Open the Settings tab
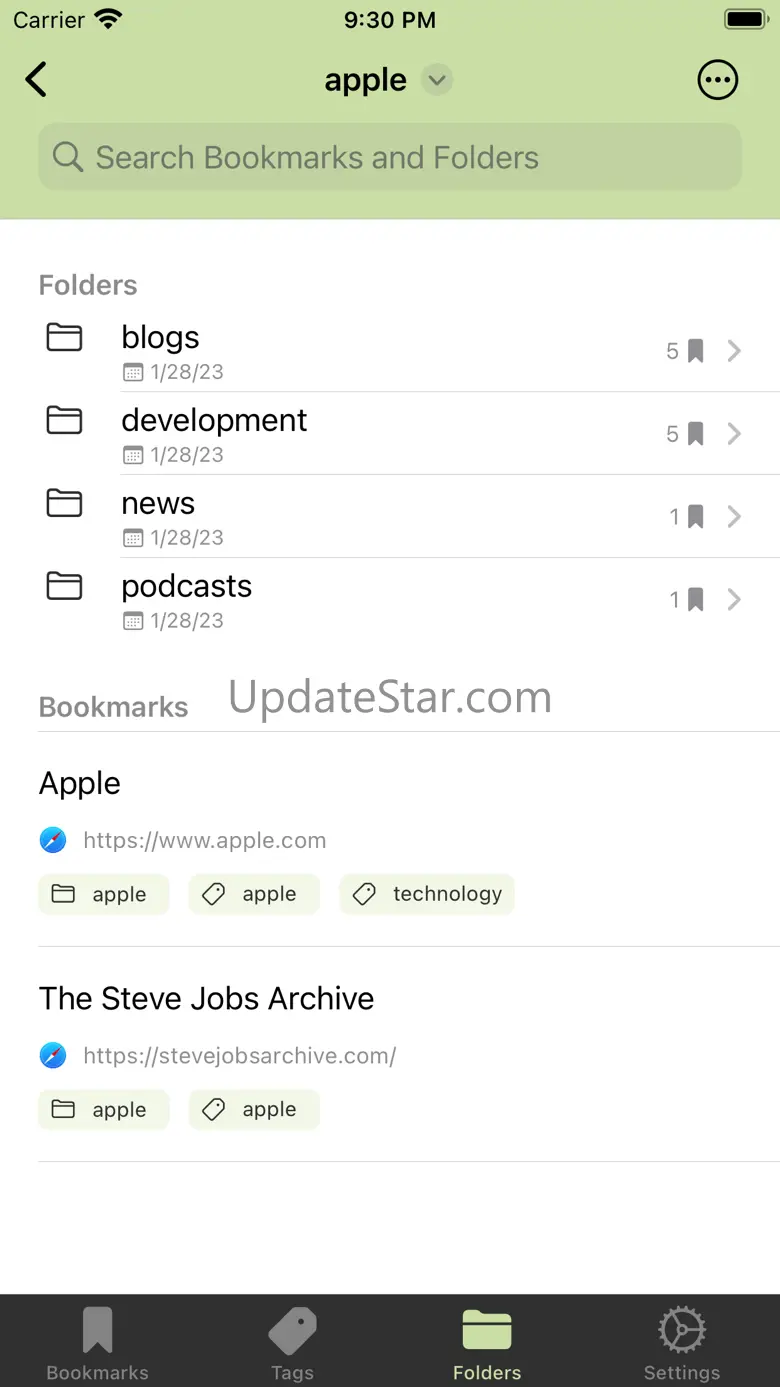The image size is (780, 1387). (x=682, y=1343)
